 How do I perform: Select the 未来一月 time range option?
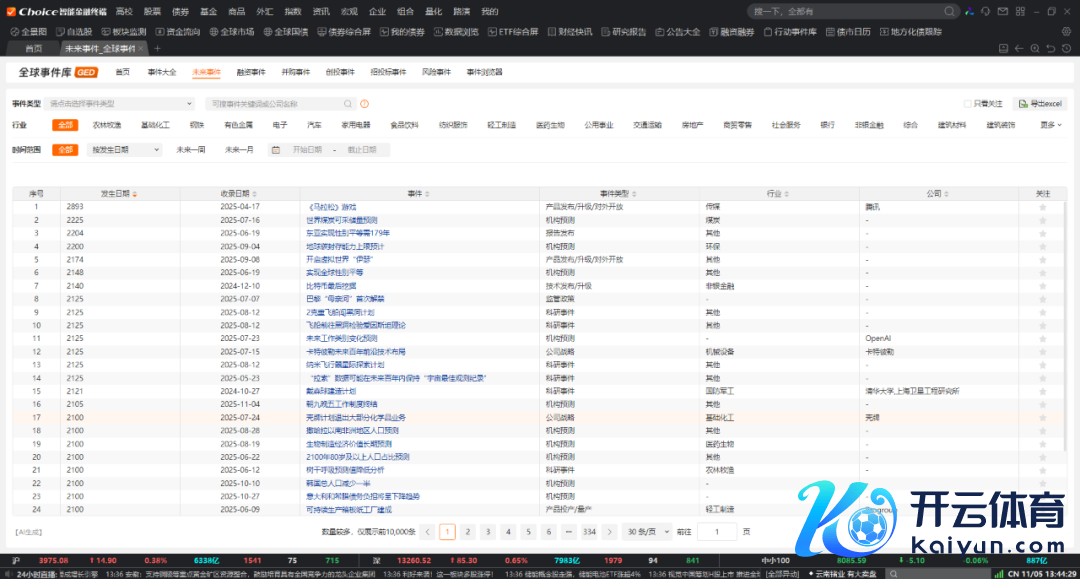[239, 150]
